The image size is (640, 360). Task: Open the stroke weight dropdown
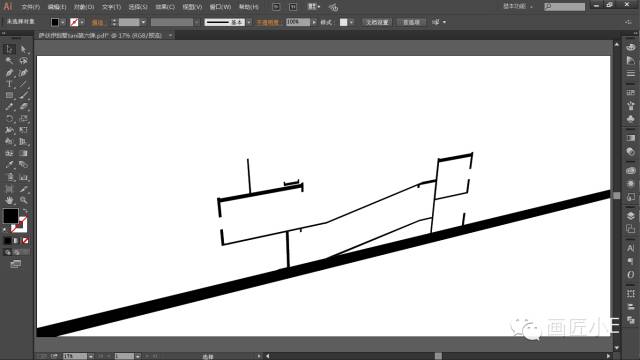point(143,22)
